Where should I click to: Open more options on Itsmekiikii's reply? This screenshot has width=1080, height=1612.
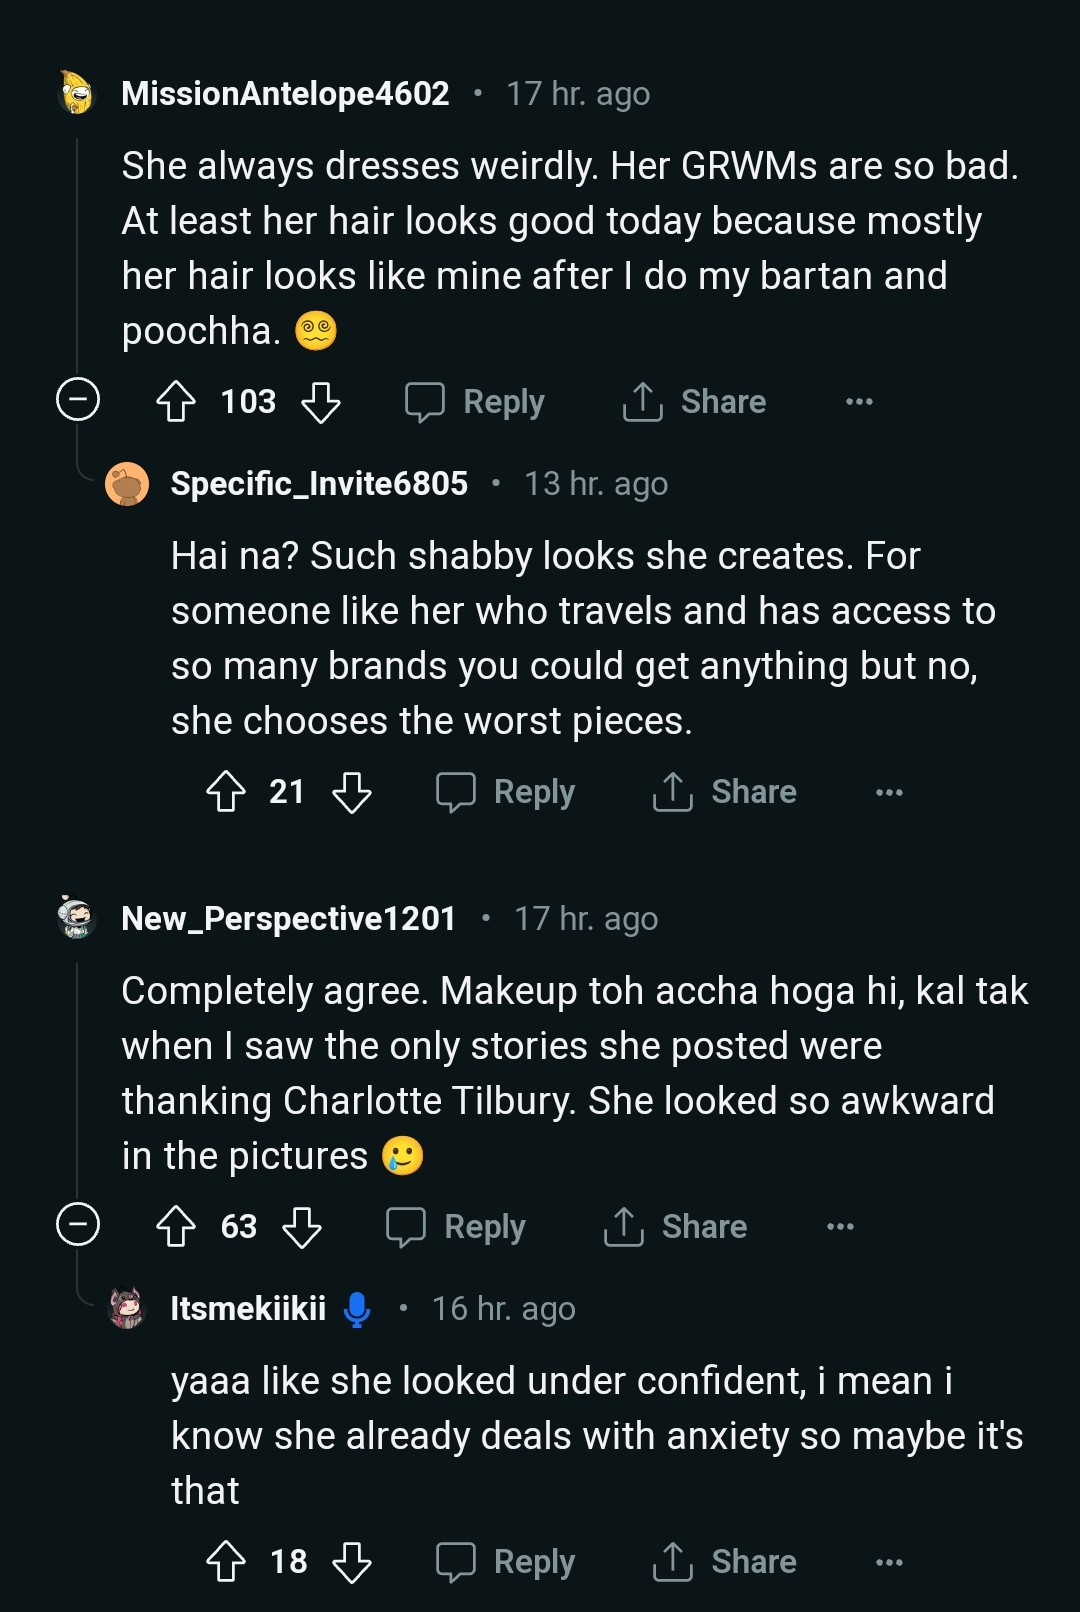(x=889, y=1562)
